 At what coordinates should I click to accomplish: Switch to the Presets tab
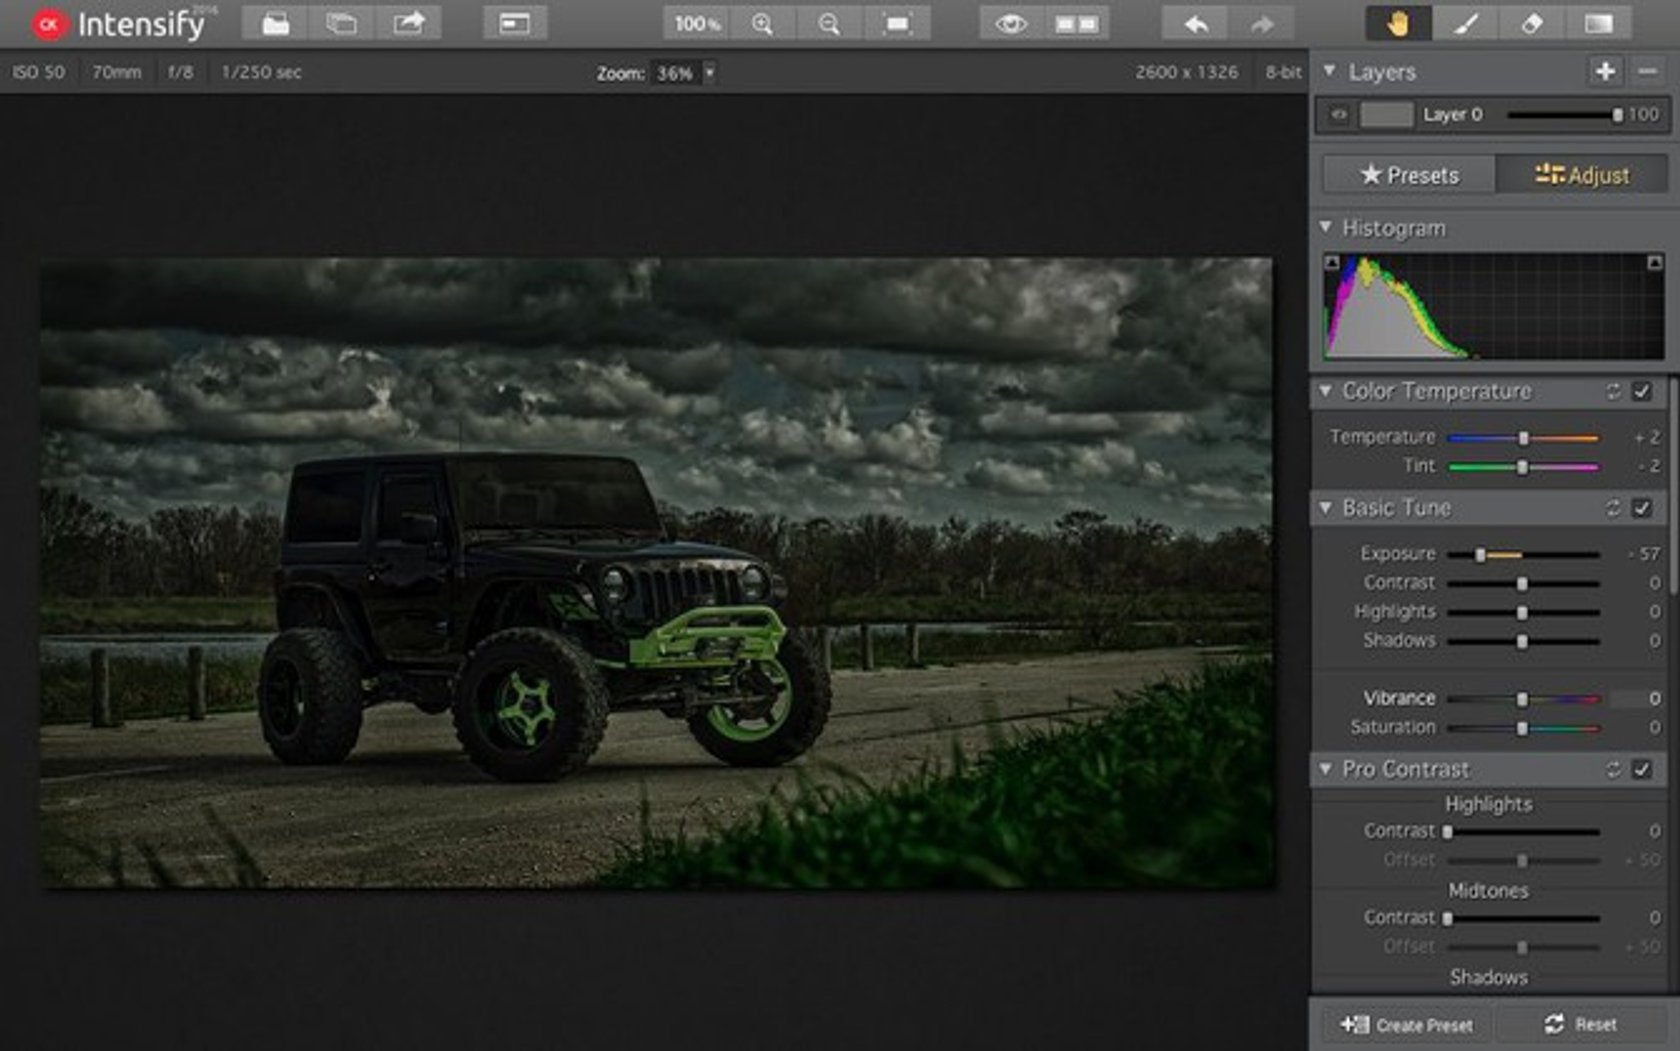(x=1410, y=174)
